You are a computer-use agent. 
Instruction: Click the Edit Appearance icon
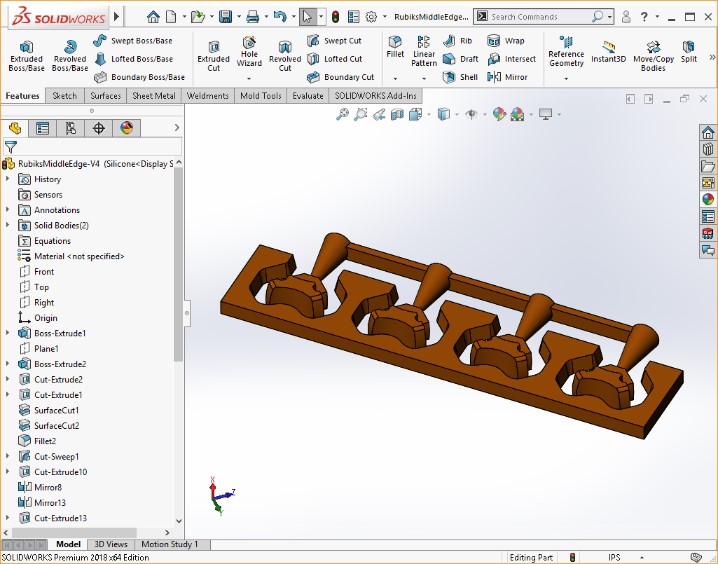pyautogui.click(x=499, y=114)
